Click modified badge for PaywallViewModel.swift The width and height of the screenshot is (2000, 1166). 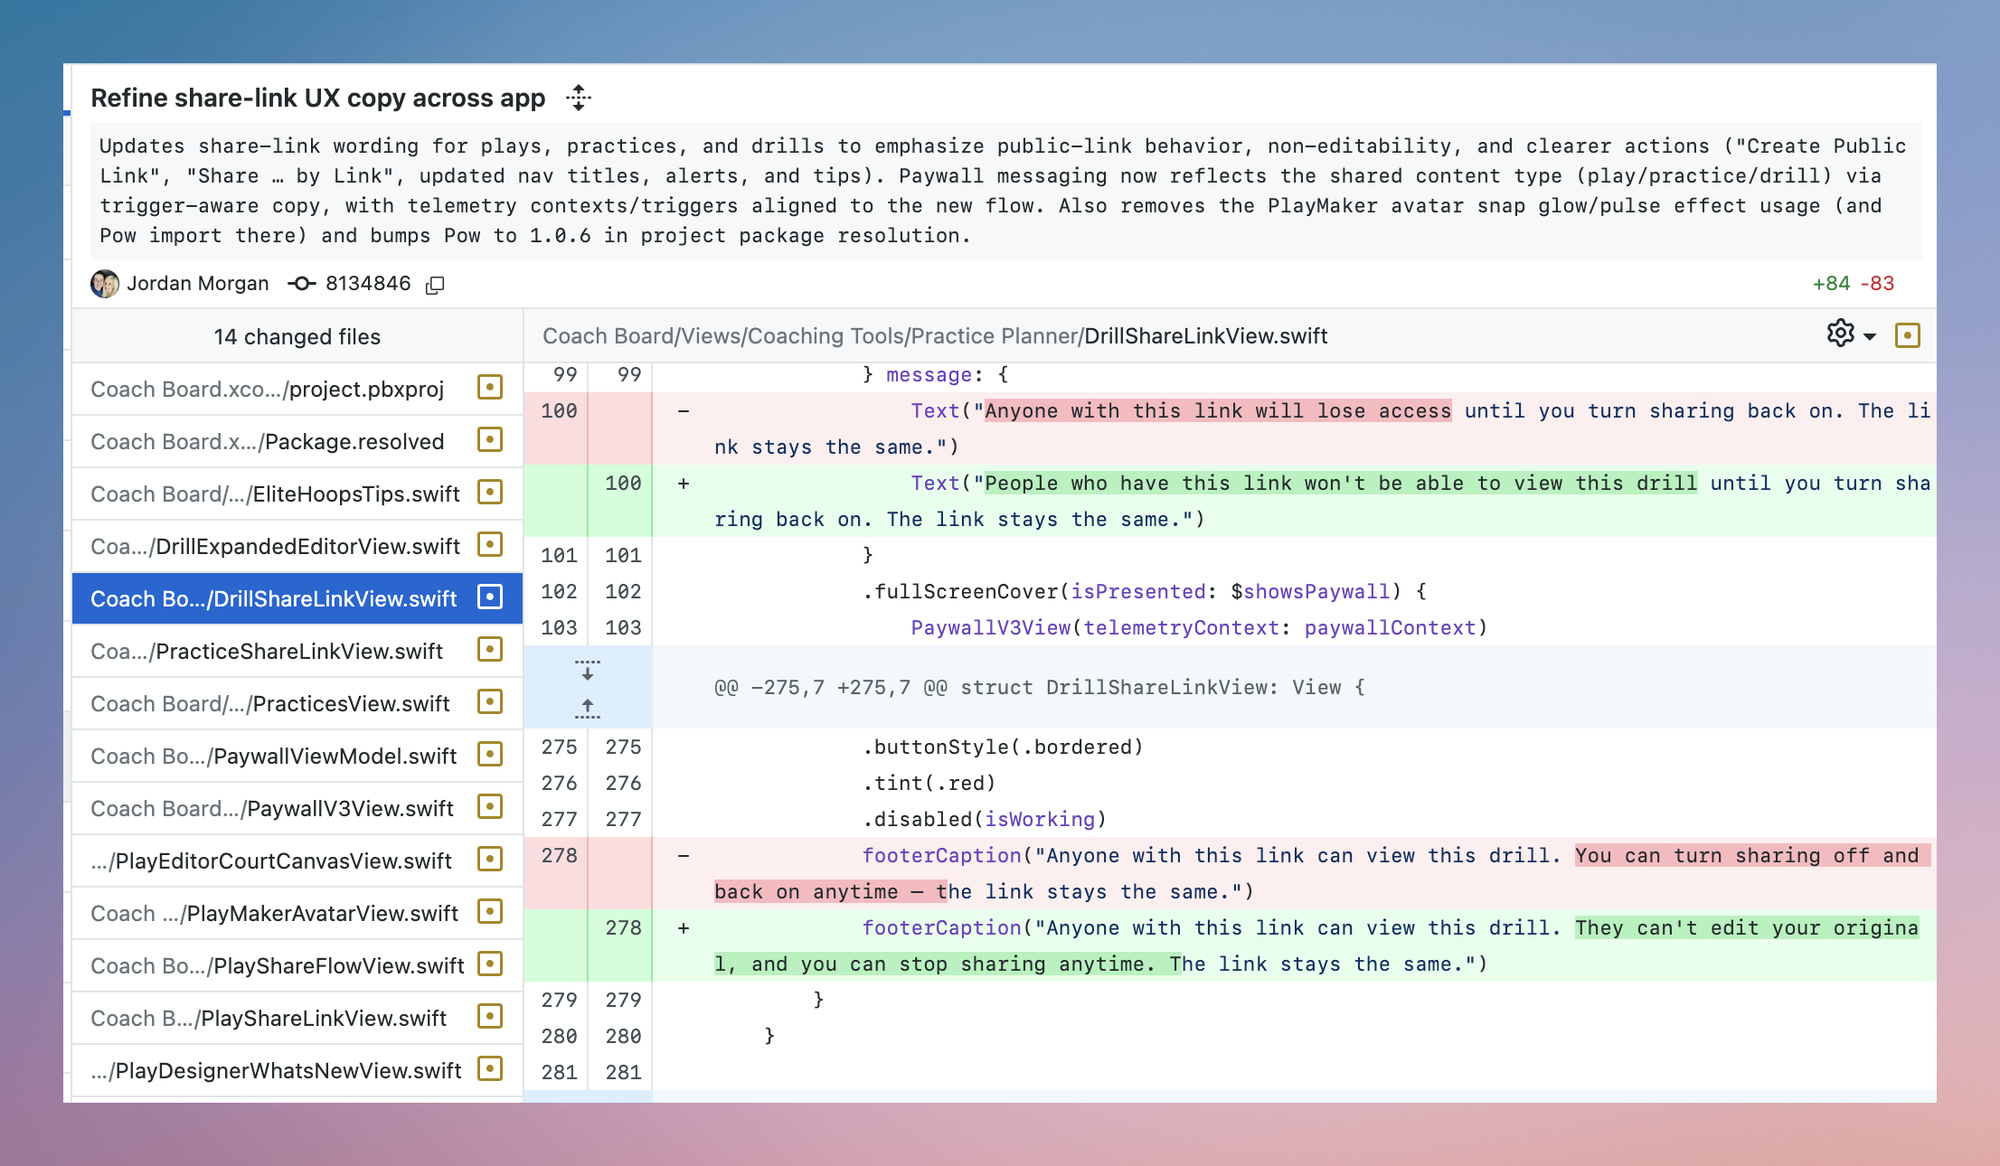pos(490,754)
